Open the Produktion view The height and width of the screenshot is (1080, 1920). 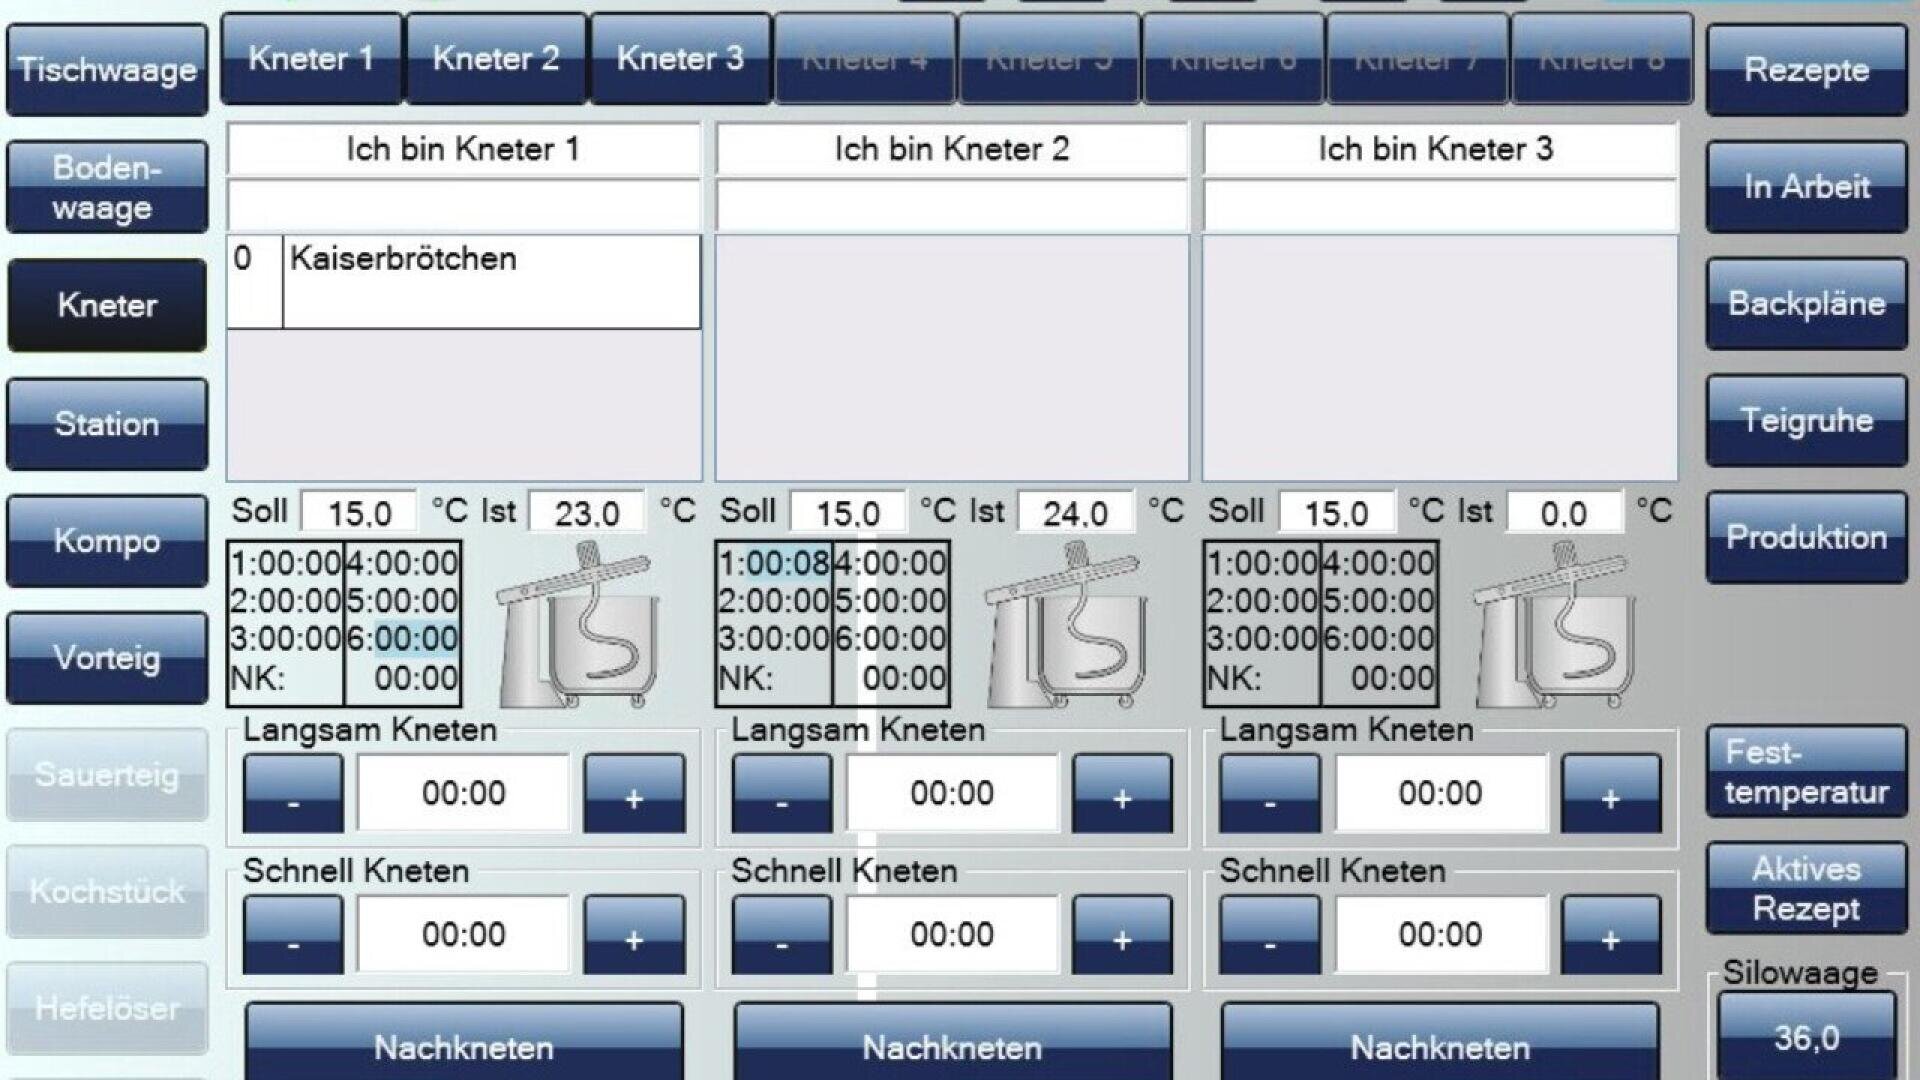click(1806, 537)
